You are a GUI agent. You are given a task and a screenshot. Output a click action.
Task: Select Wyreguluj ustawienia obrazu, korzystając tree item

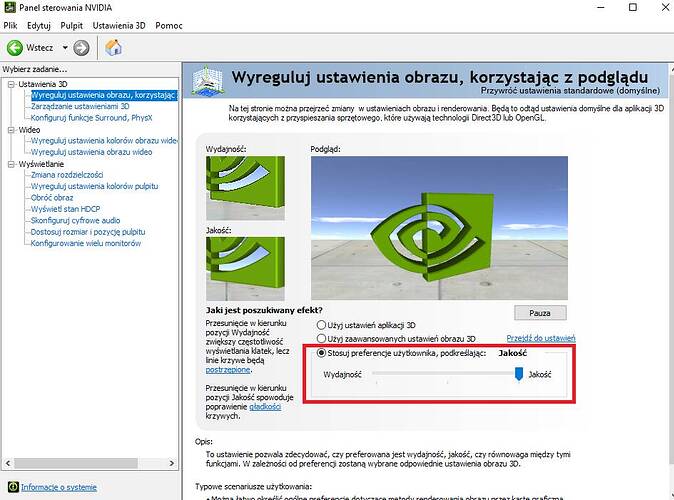click(104, 95)
